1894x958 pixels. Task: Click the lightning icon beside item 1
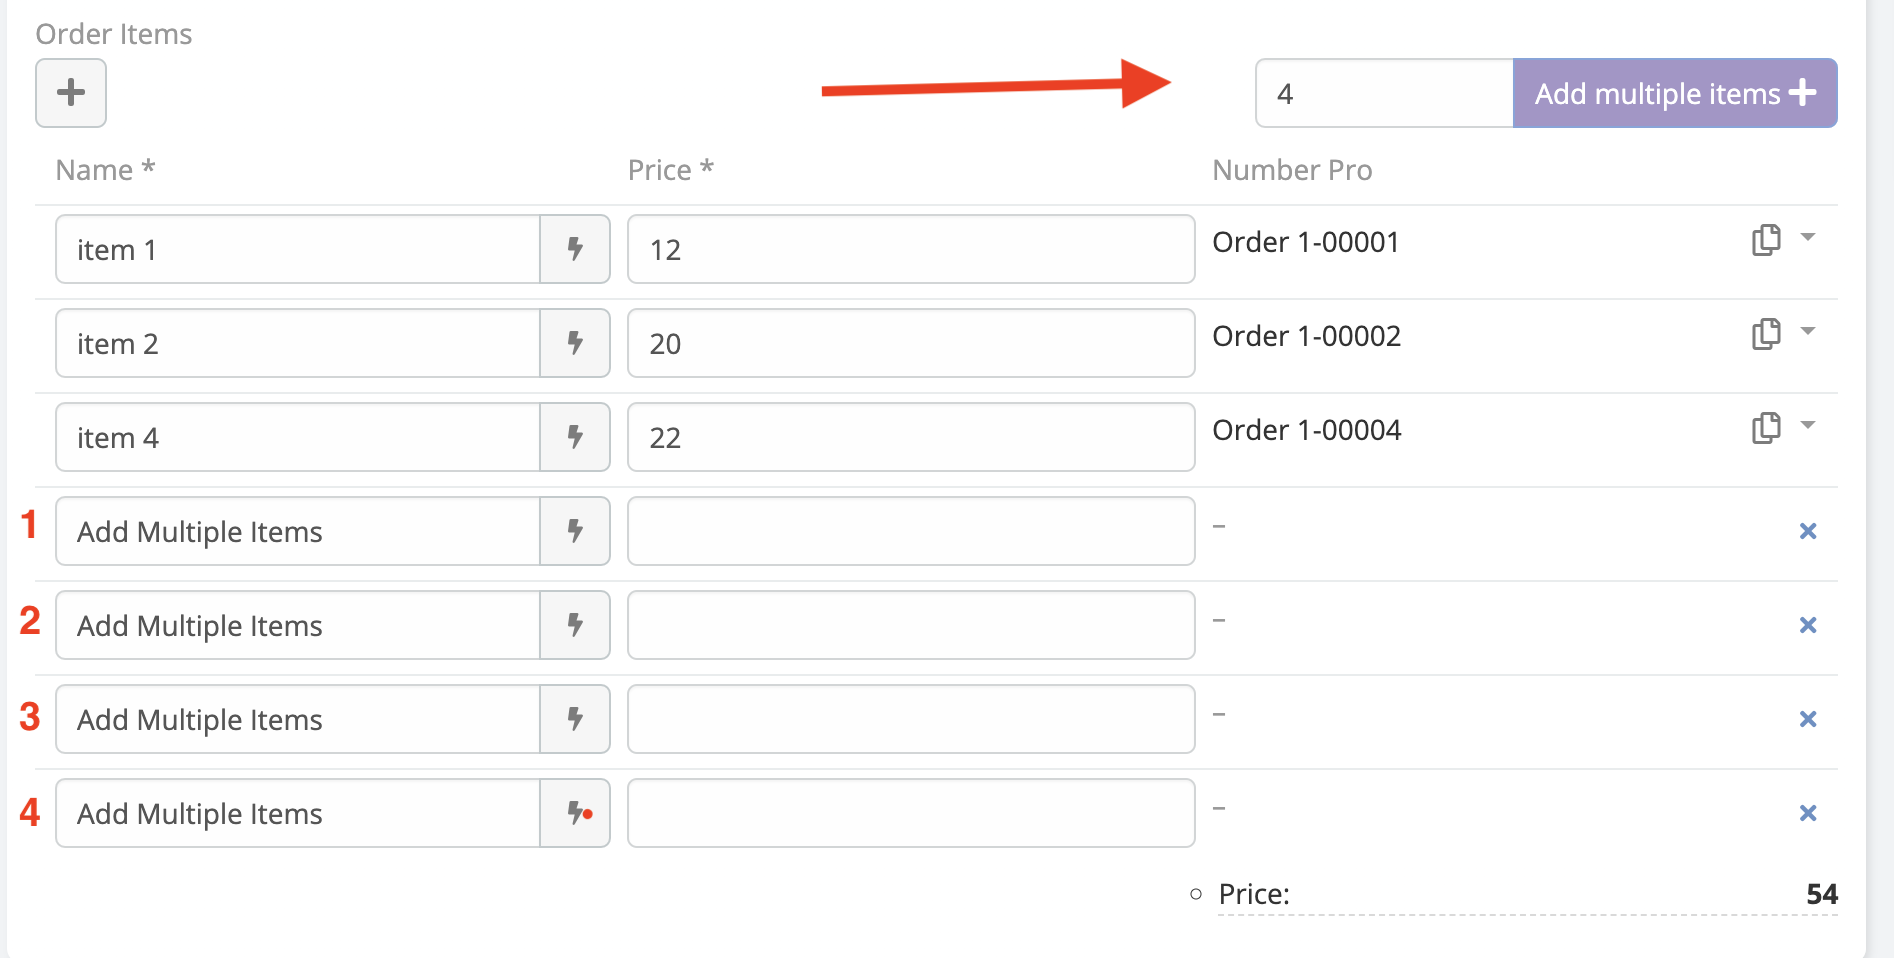pyautogui.click(x=575, y=249)
